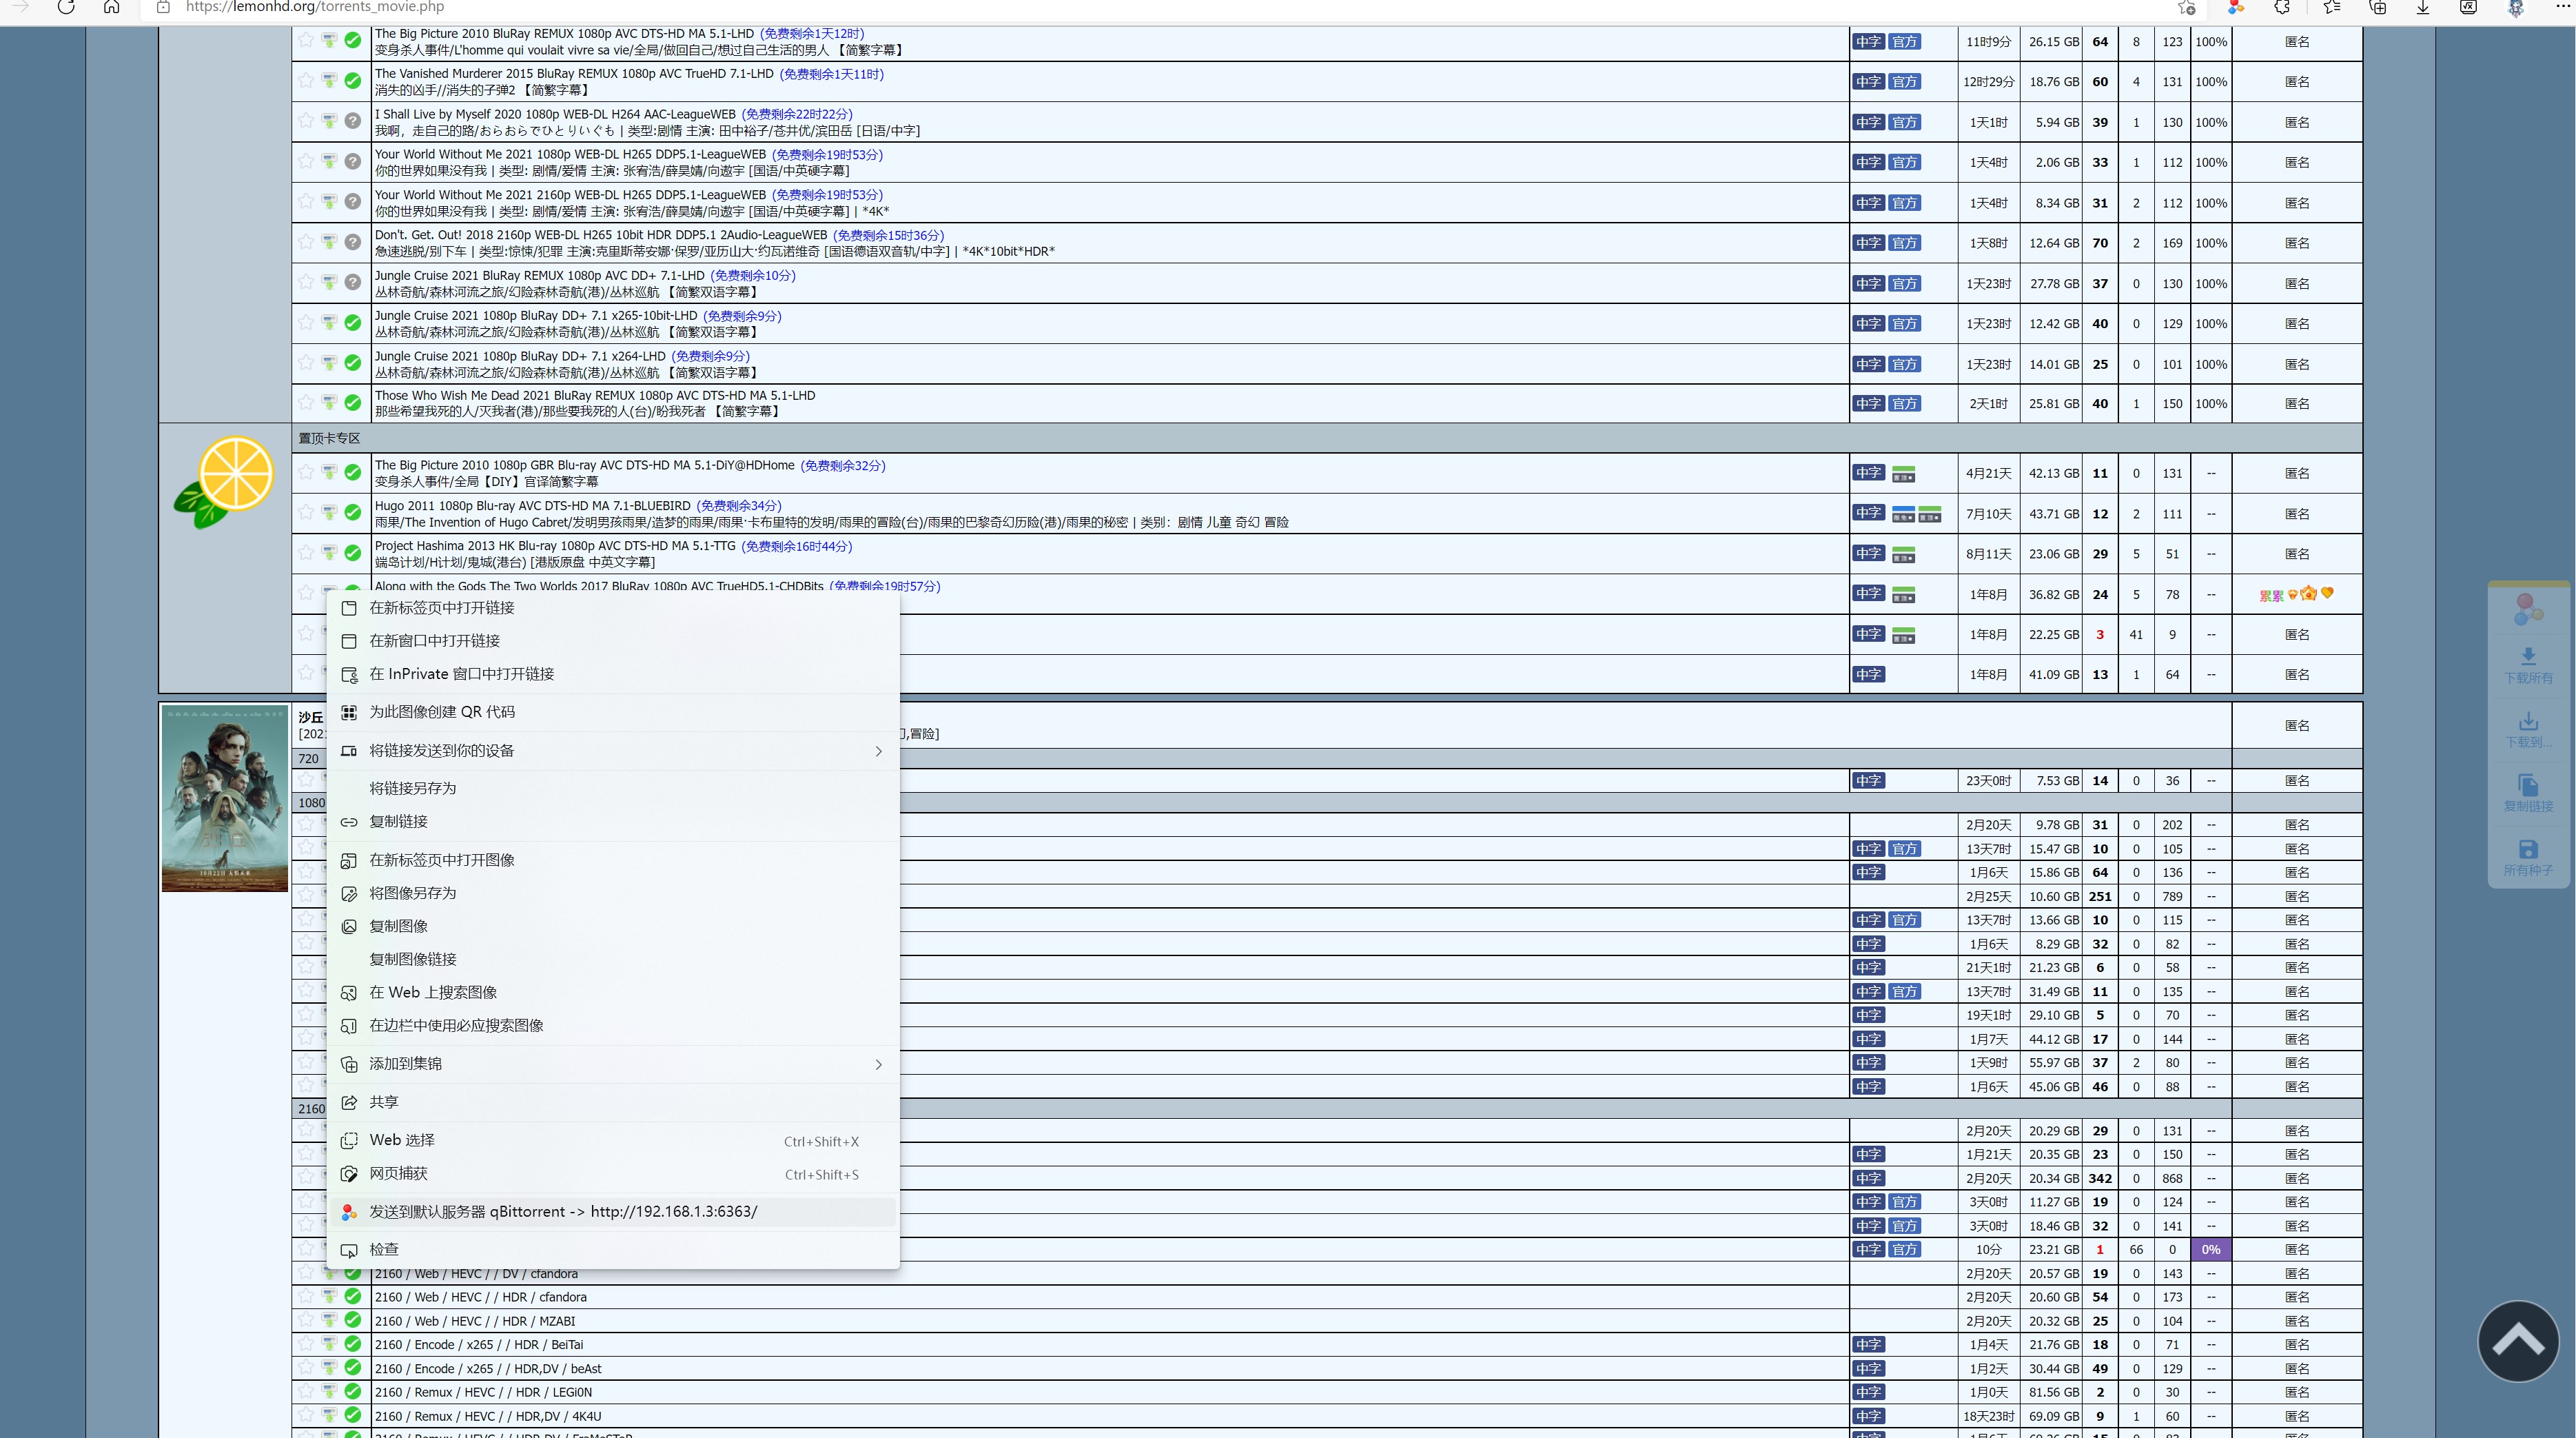2576x1438 pixels.
Task: Select 发送到默认服务器 qBittorrent menu entry
Action: 563,1212
